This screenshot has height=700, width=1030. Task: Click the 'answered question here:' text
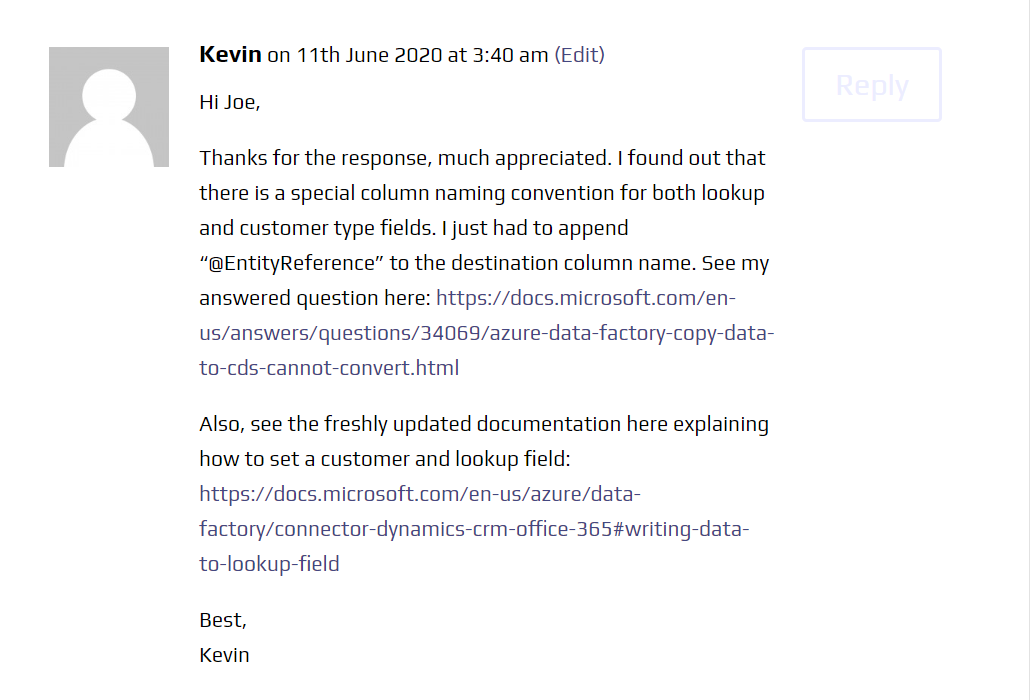click(x=315, y=298)
